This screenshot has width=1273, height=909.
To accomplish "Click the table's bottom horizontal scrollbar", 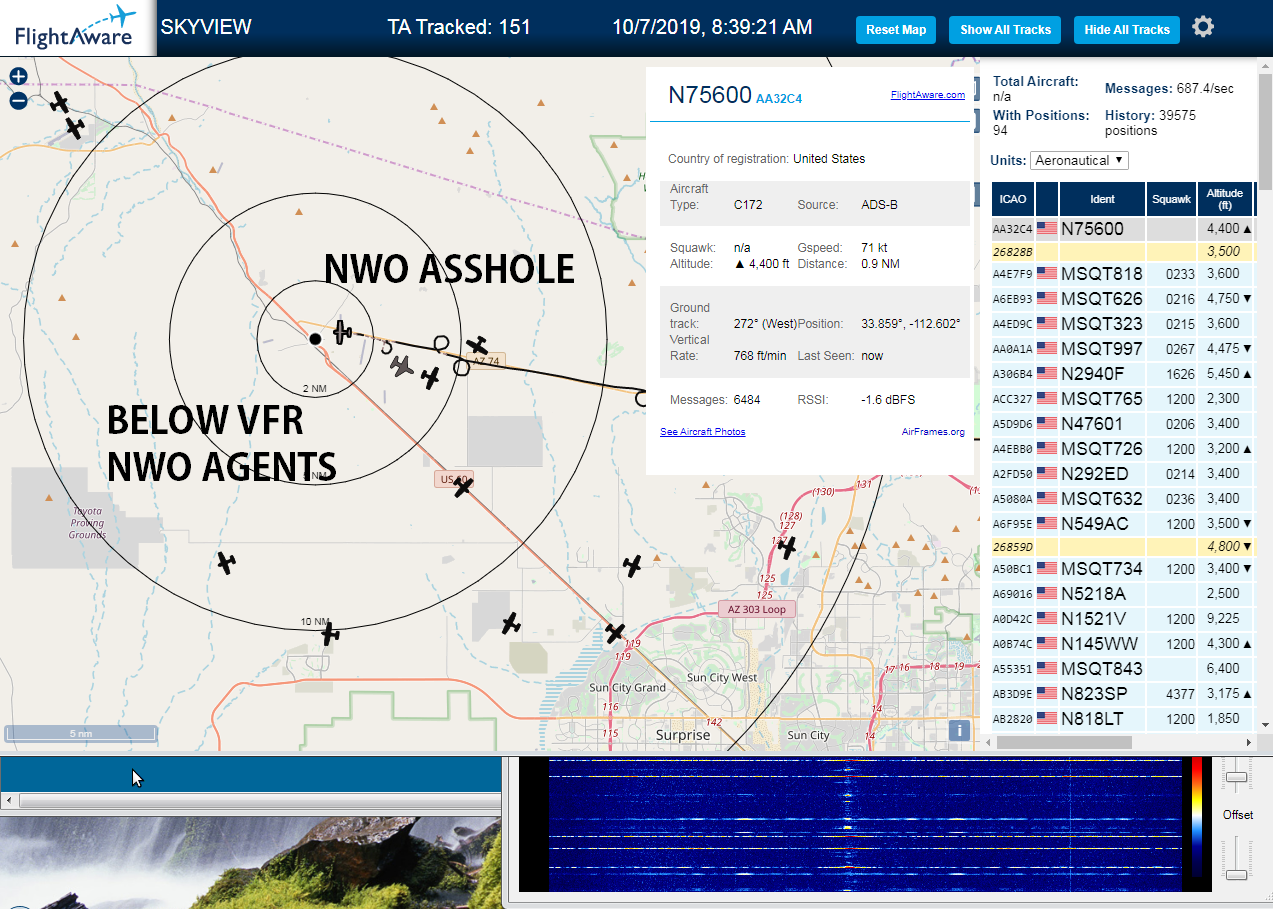I will coord(1064,743).
